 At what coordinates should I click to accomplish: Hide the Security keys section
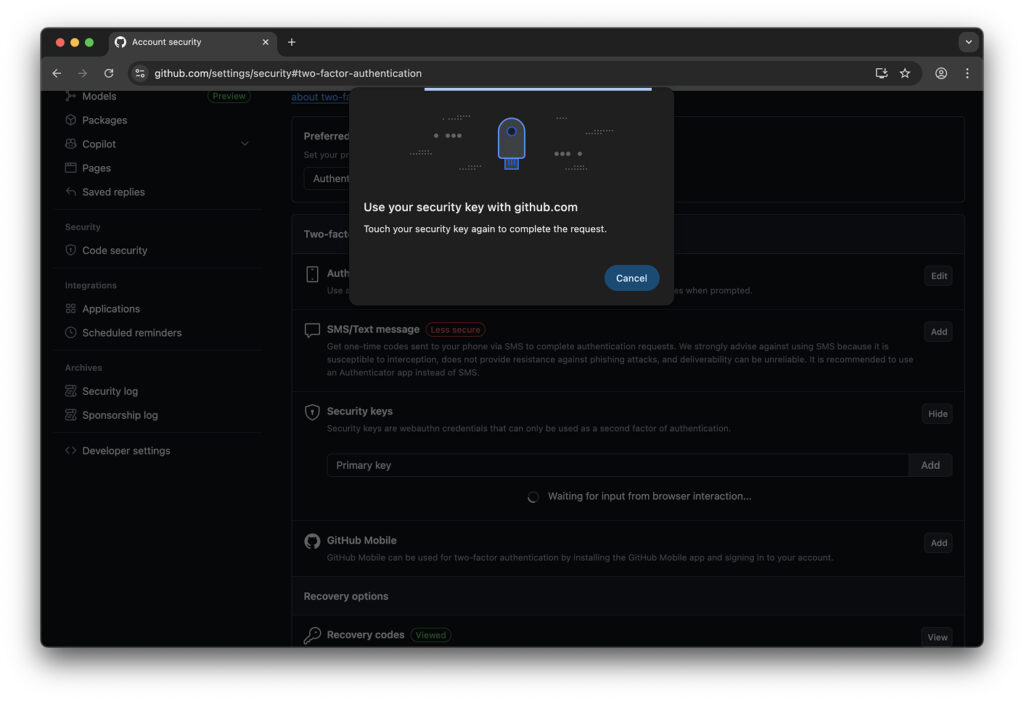tap(937, 414)
